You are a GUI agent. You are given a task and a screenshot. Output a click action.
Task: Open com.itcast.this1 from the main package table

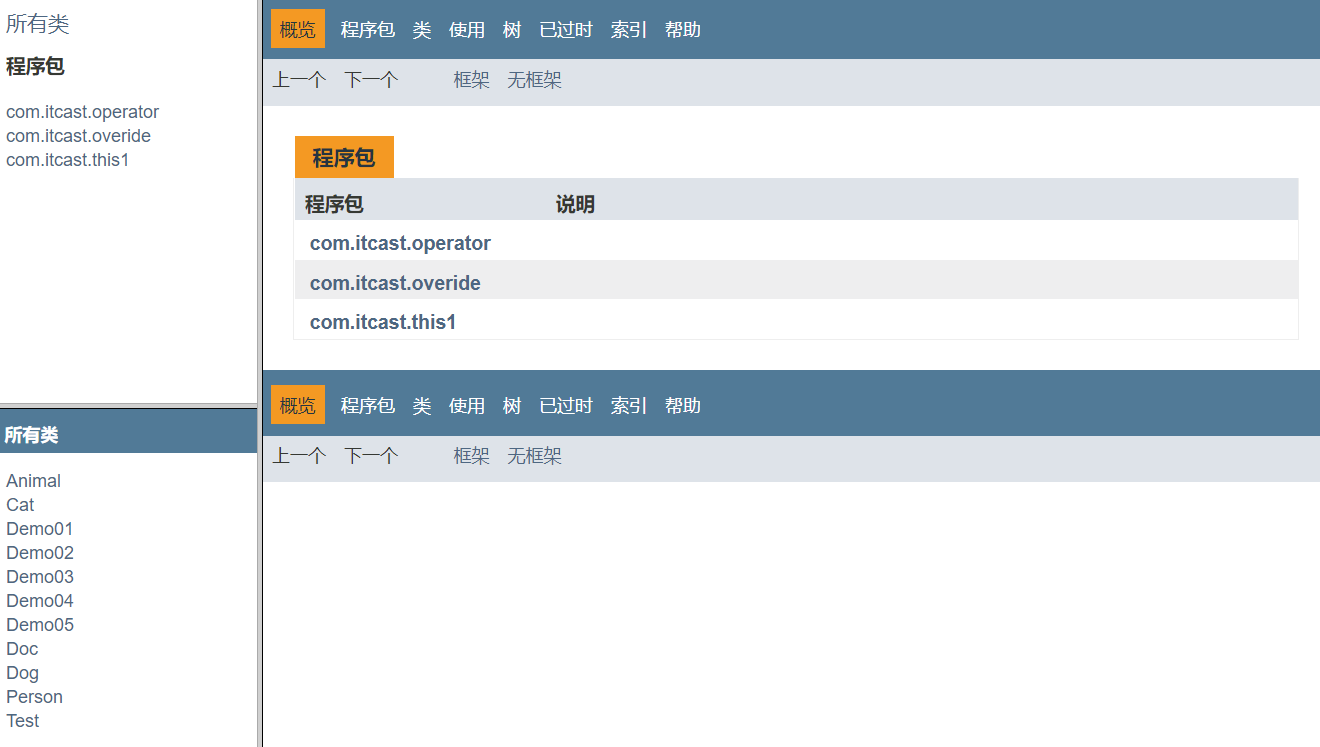click(383, 322)
